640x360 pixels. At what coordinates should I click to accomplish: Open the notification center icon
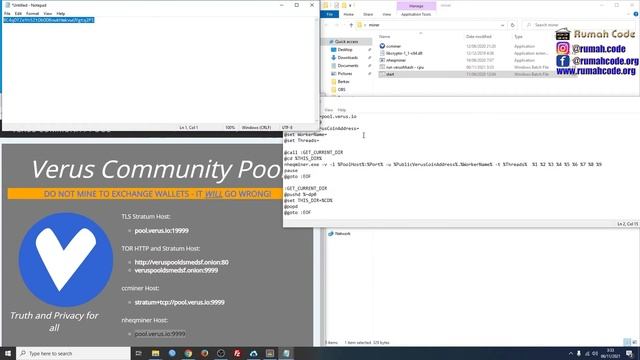[630, 353]
